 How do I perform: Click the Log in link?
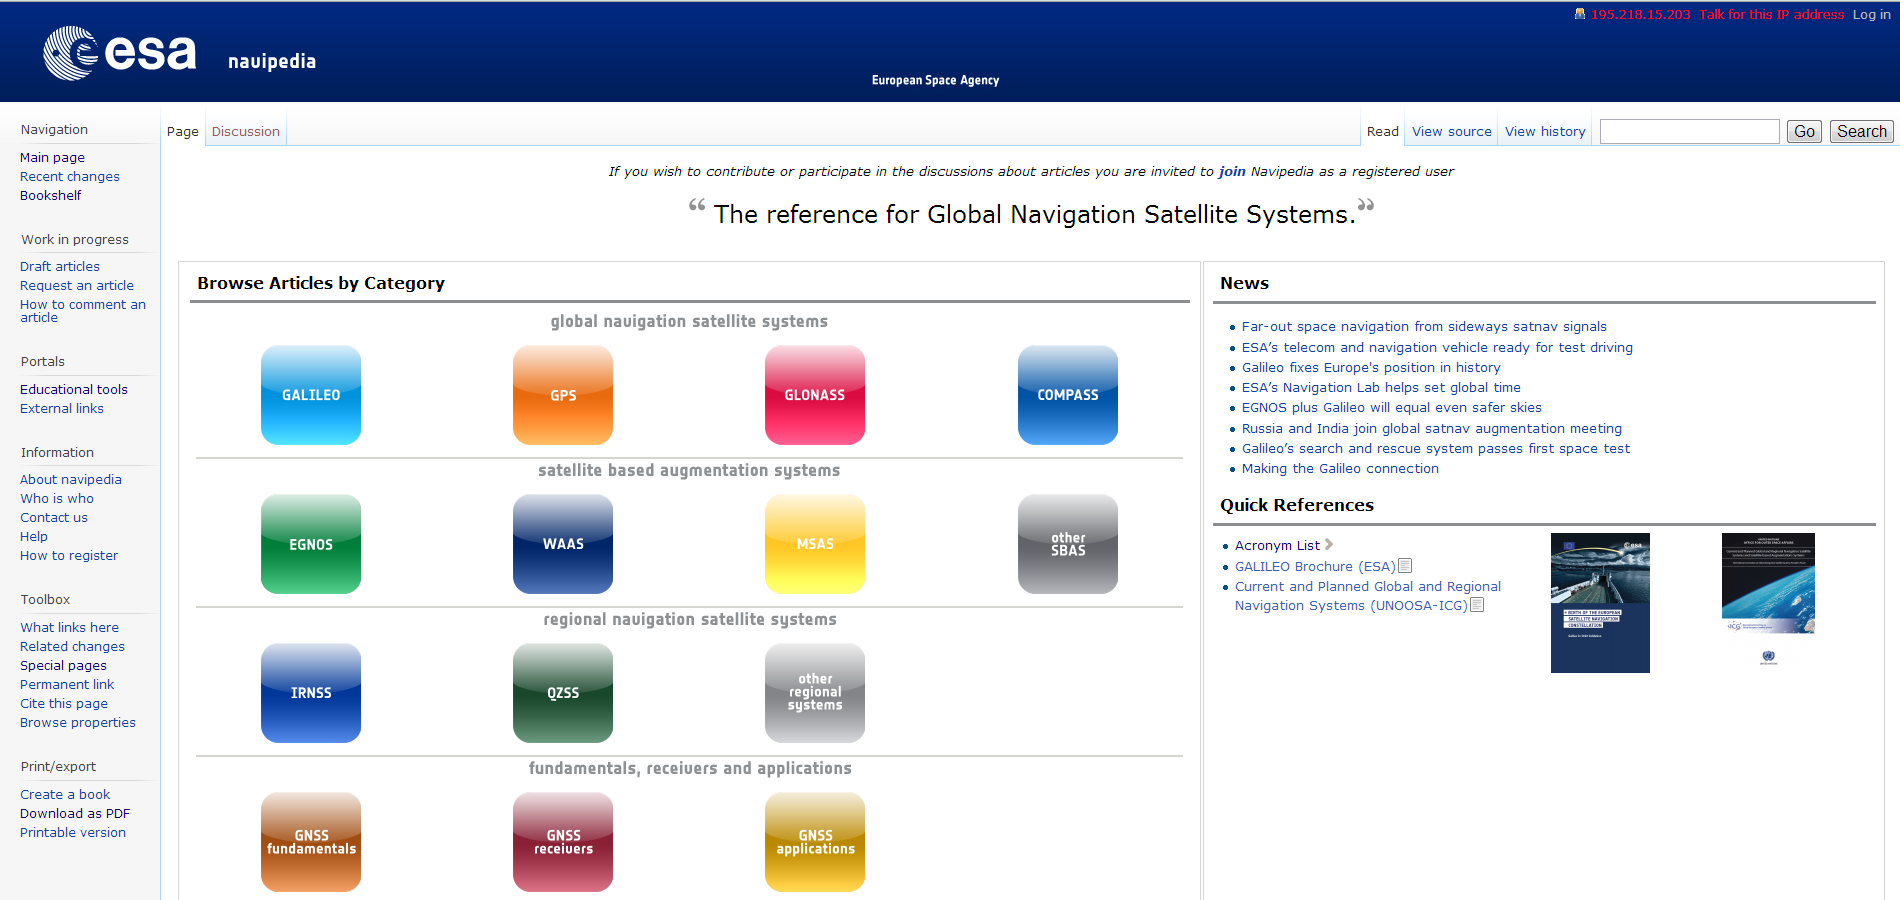click(1871, 14)
